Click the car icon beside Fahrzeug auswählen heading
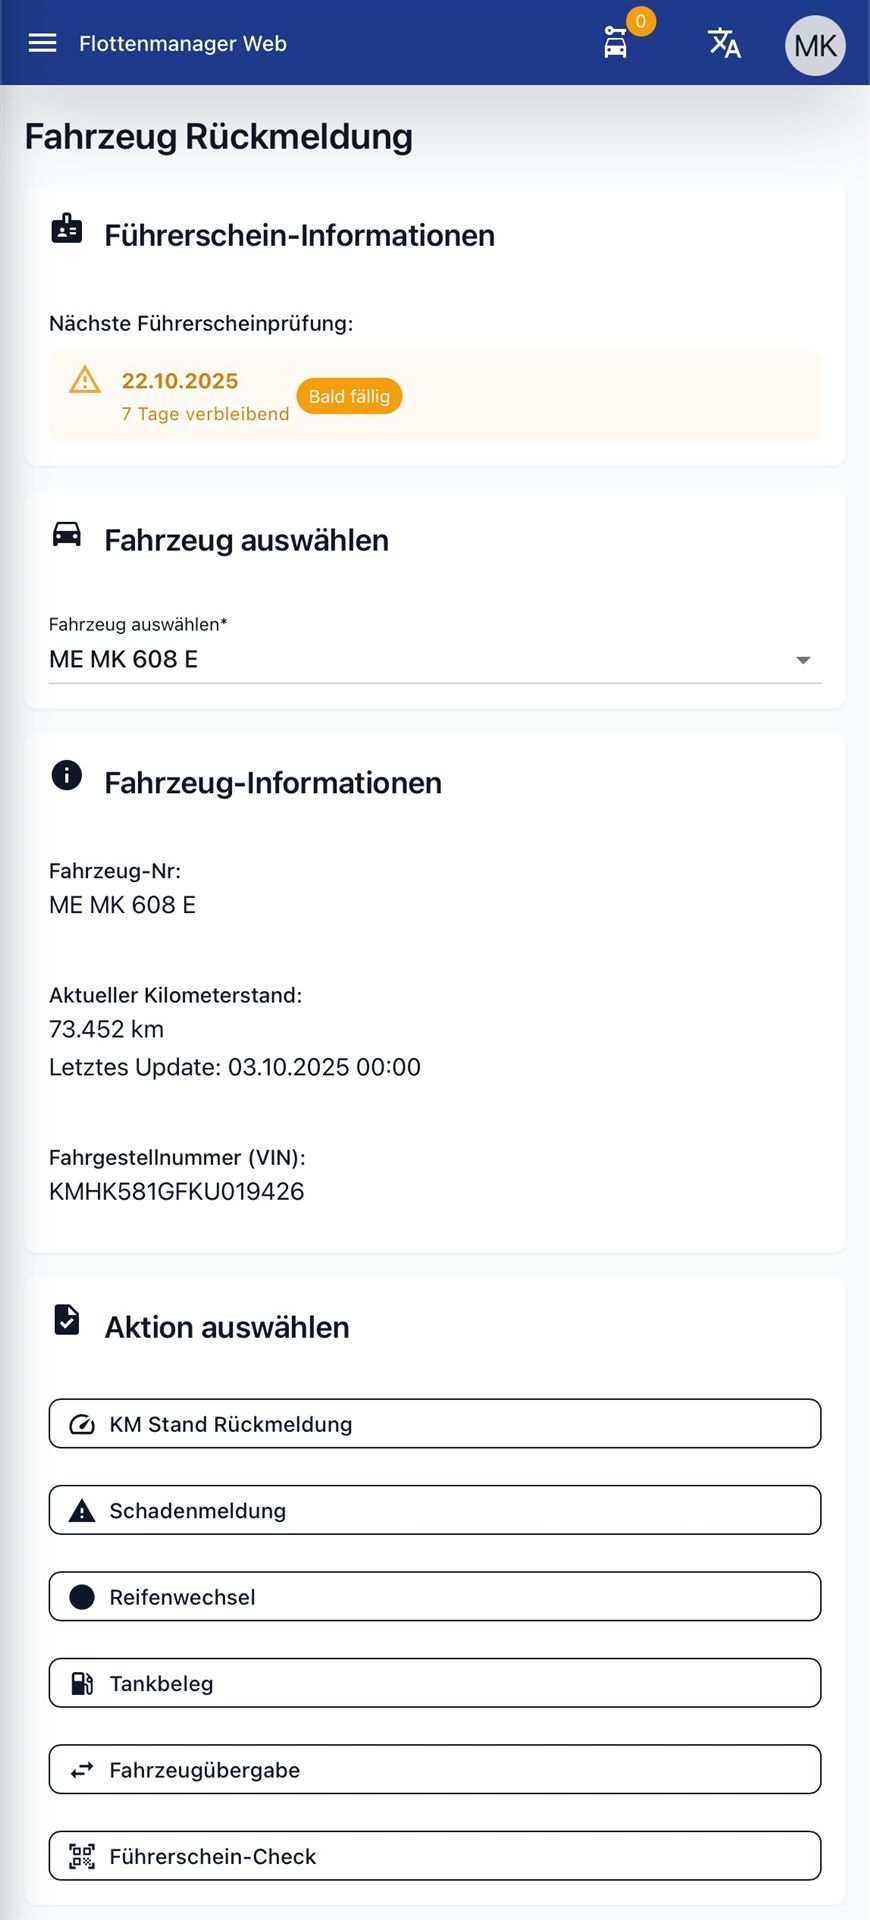The width and height of the screenshot is (870, 1920). [x=67, y=534]
